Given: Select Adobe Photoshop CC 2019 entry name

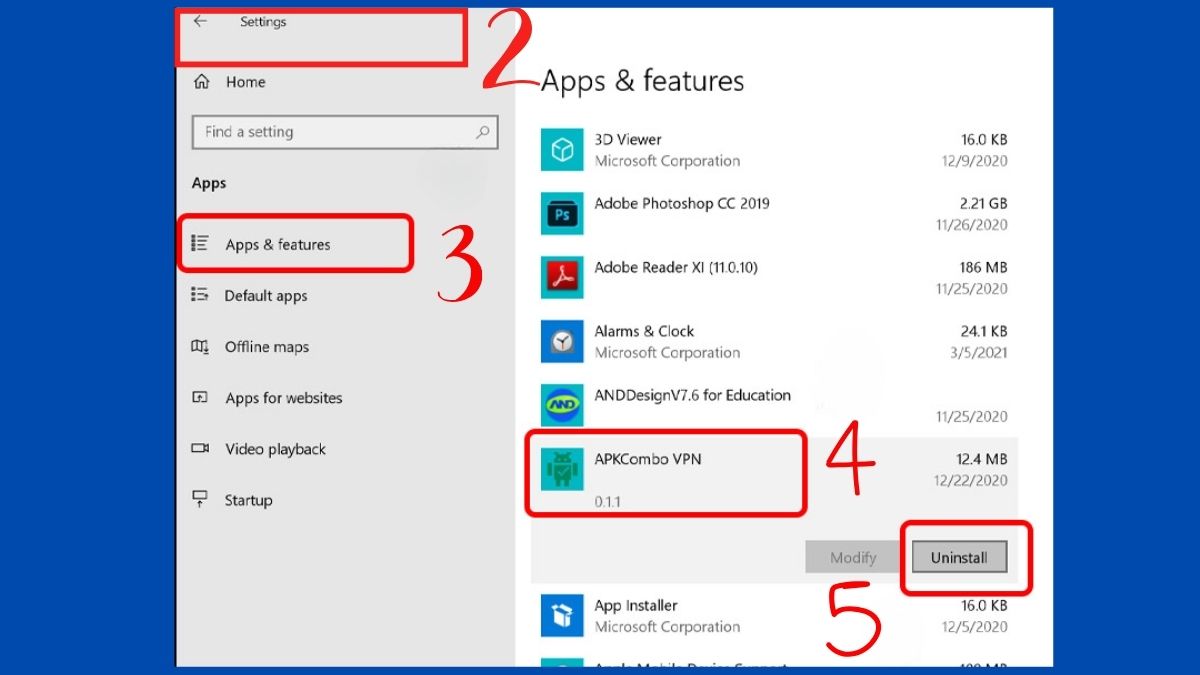Looking at the screenshot, I should (682, 203).
